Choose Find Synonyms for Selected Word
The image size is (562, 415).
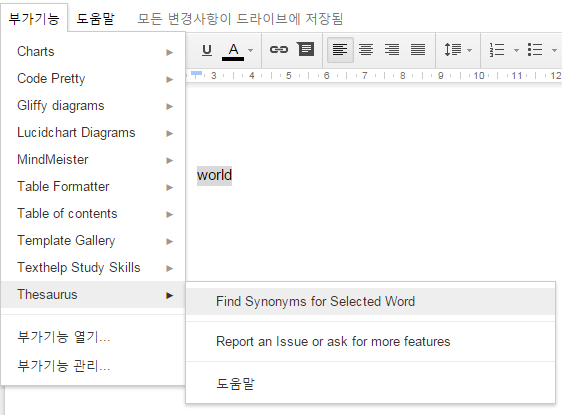[x=371, y=301]
